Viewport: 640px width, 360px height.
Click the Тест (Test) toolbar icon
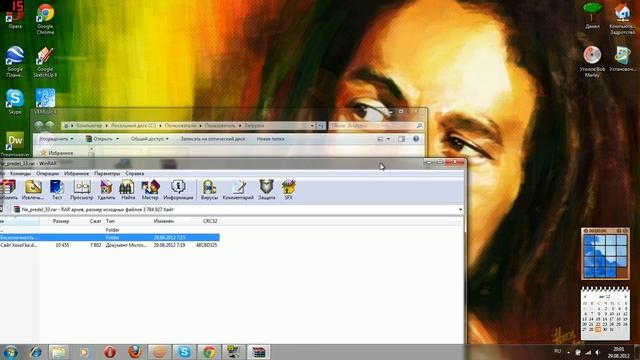[x=57, y=190]
